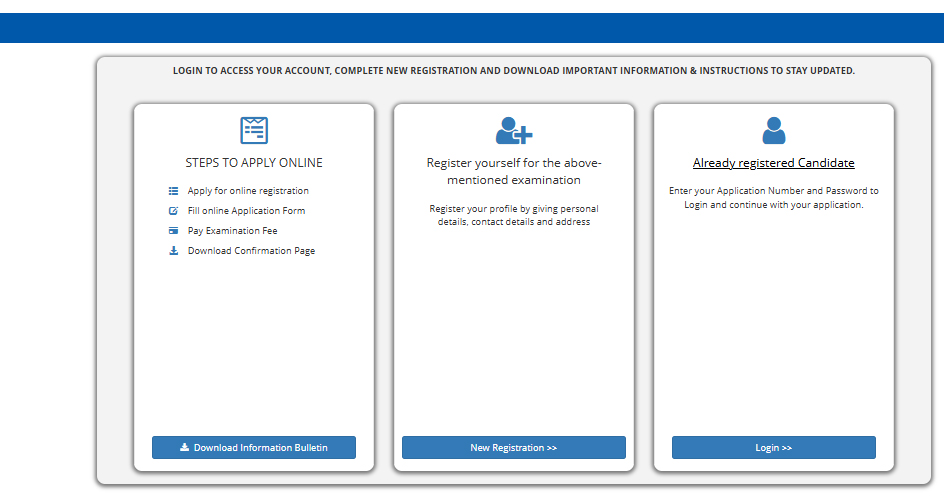944x499 pixels.
Task: Click the 'Register yourself for the above-mentioned examination' heading
Action: coord(514,172)
